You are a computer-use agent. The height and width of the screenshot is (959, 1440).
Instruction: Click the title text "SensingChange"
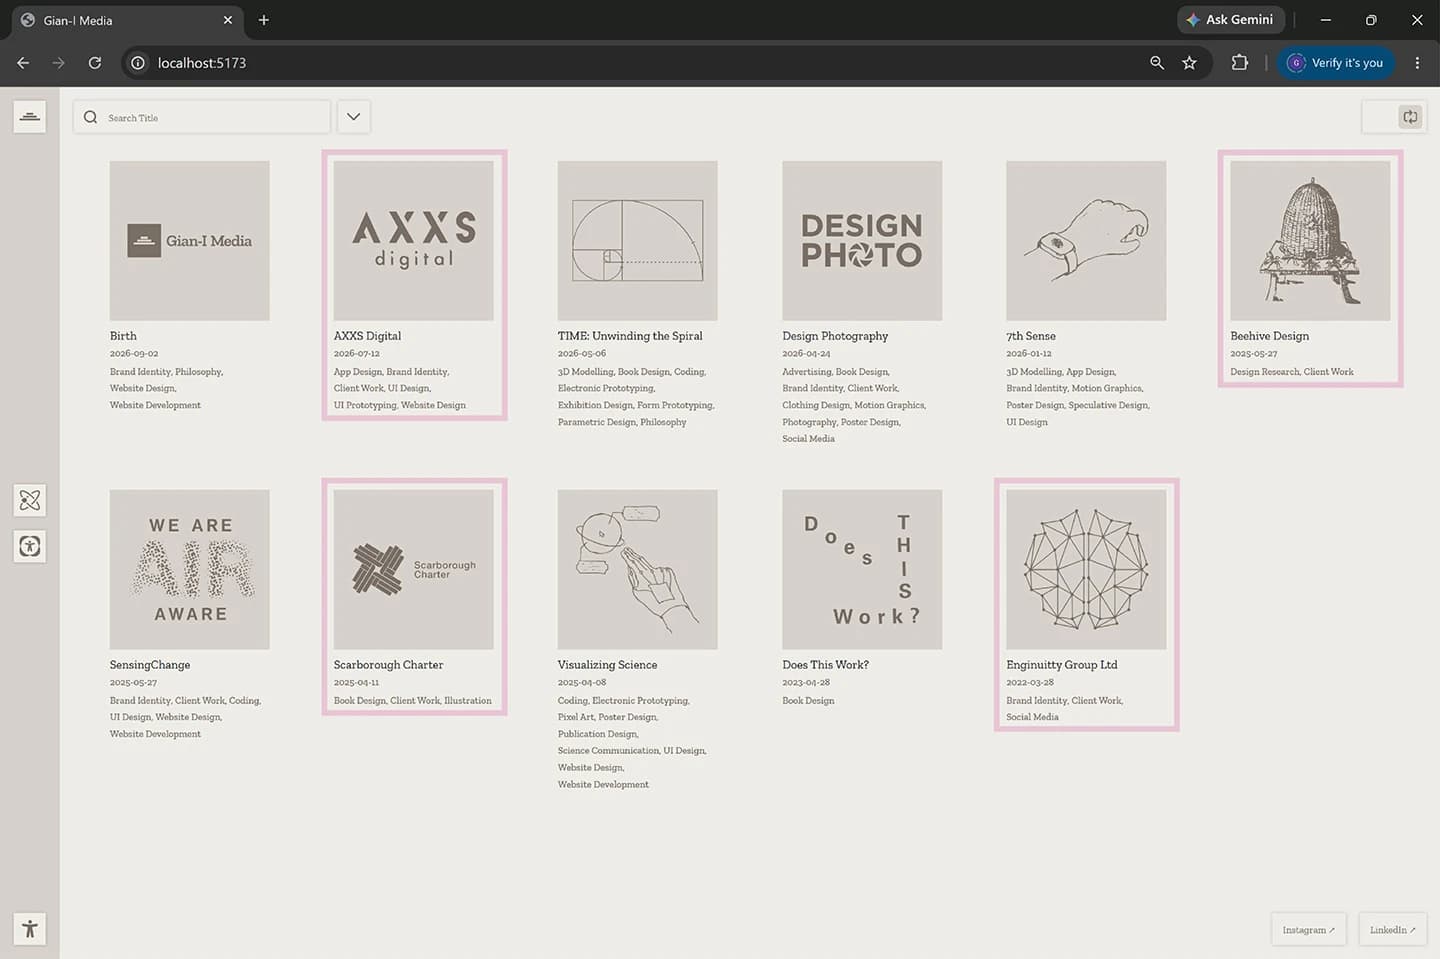pyautogui.click(x=150, y=665)
